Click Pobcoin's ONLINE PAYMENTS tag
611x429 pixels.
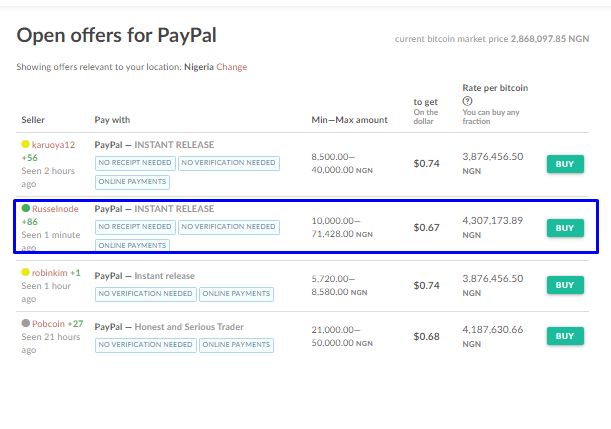click(236, 345)
